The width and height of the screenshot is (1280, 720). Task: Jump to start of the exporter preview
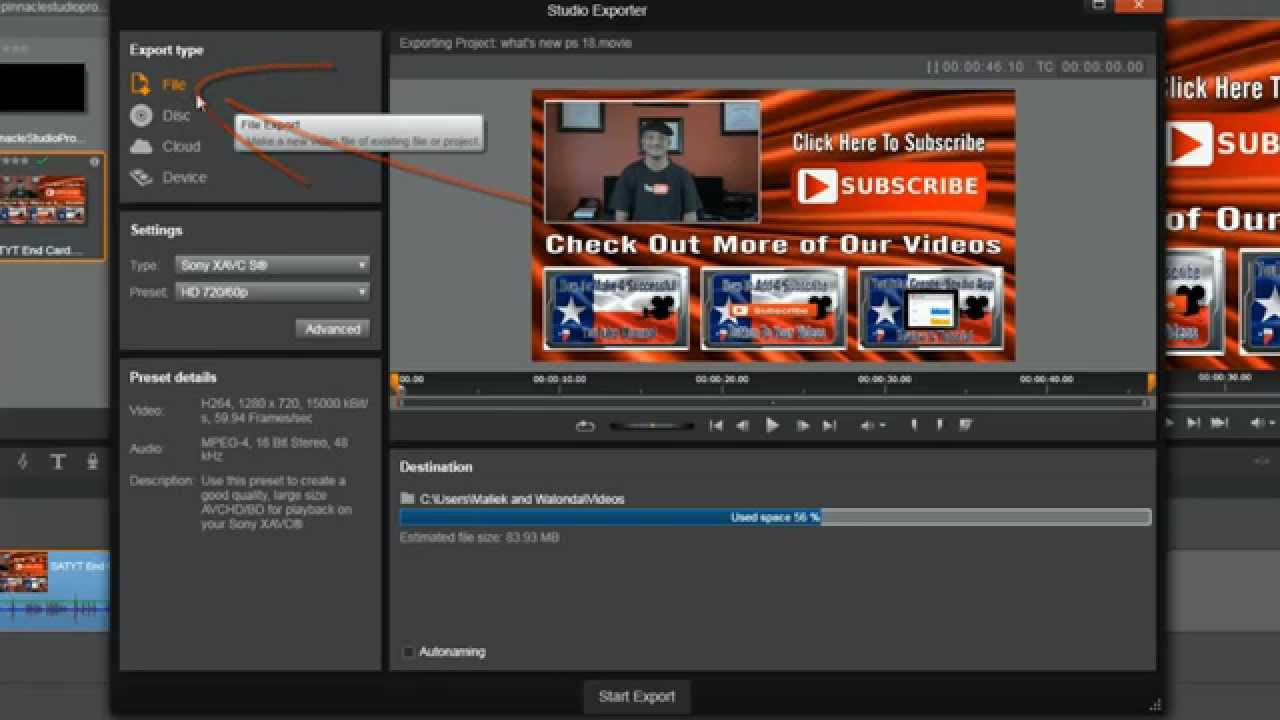(x=716, y=425)
